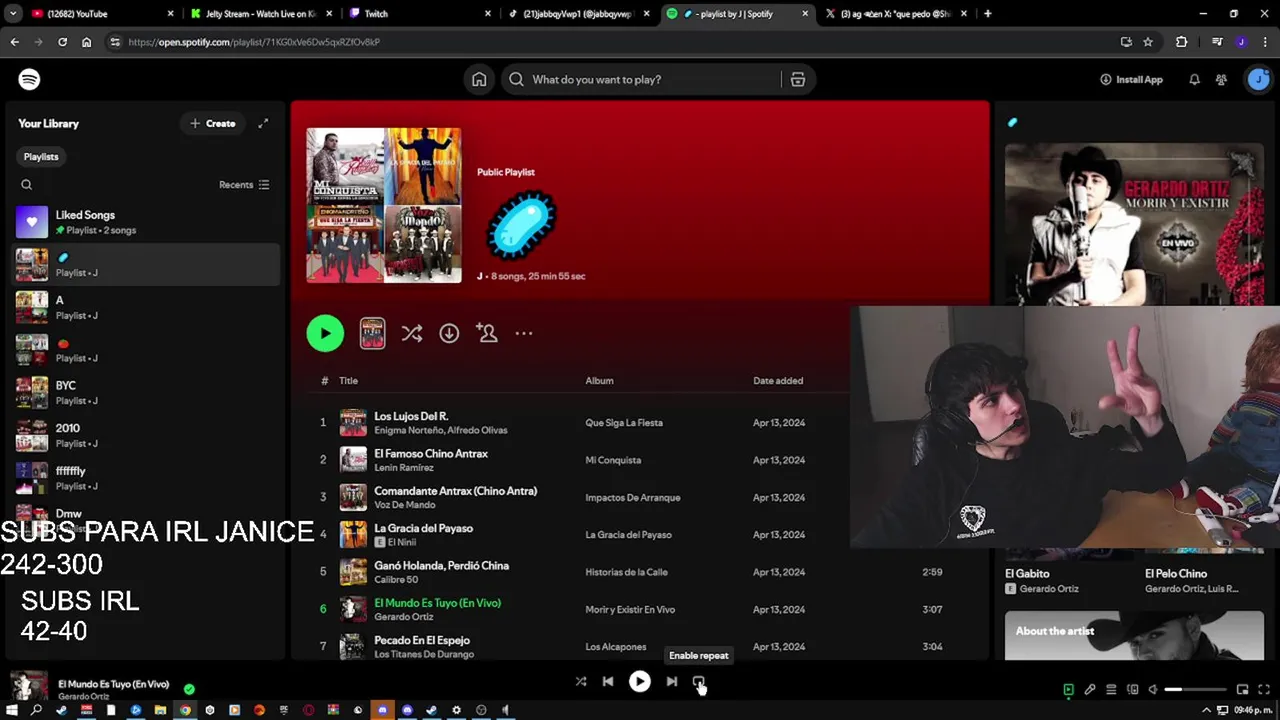Viewport: 1280px width, 720px height.
Task: Select track Pecado En El Espejo
Action: click(422, 641)
